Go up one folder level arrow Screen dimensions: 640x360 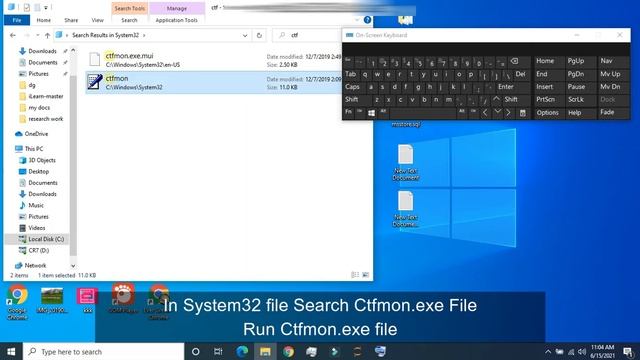47,36
